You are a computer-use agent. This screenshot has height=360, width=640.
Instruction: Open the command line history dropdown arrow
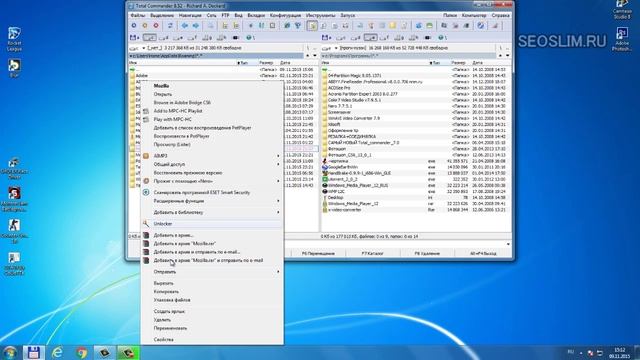(508, 244)
